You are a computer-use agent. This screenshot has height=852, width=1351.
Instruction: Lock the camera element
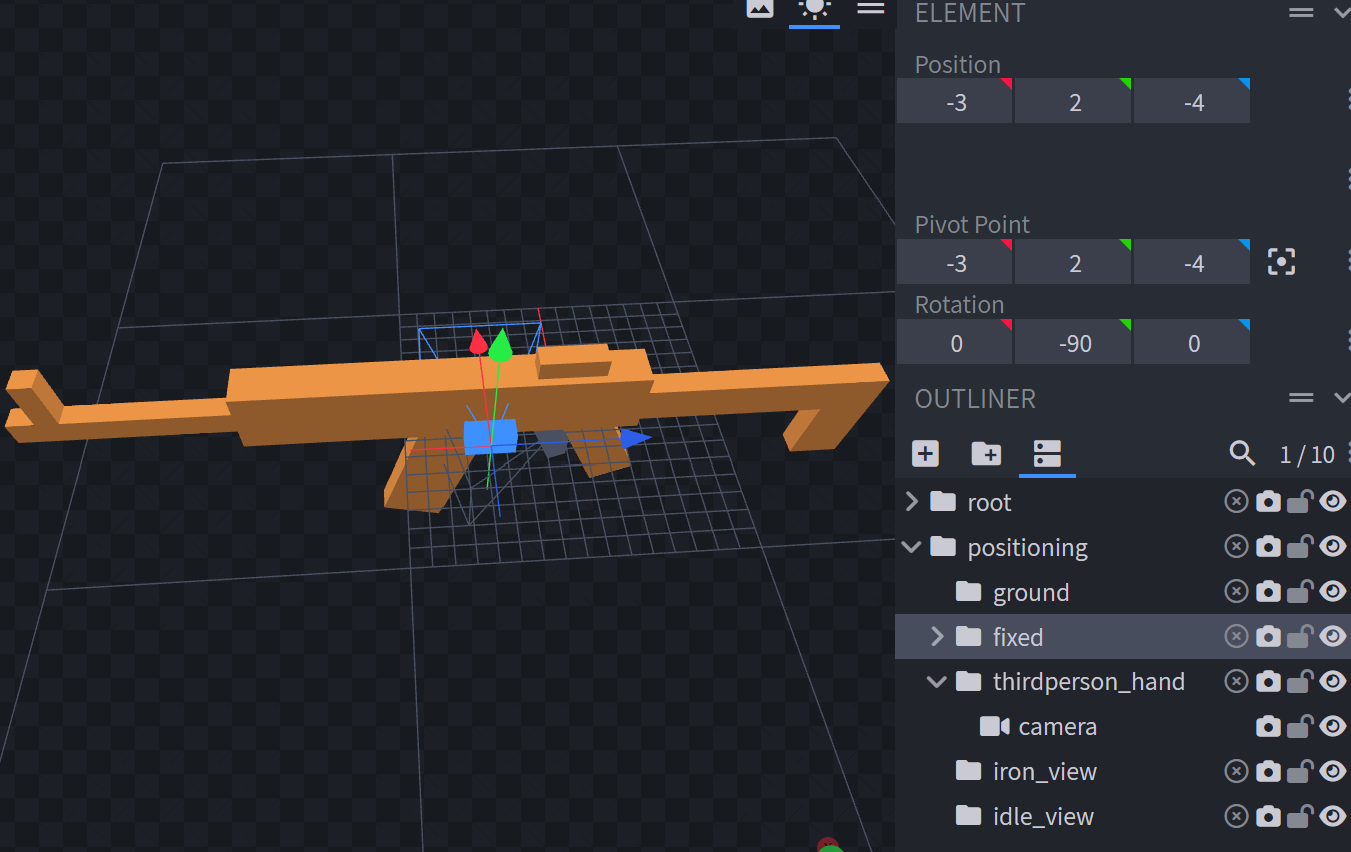[x=1300, y=726]
